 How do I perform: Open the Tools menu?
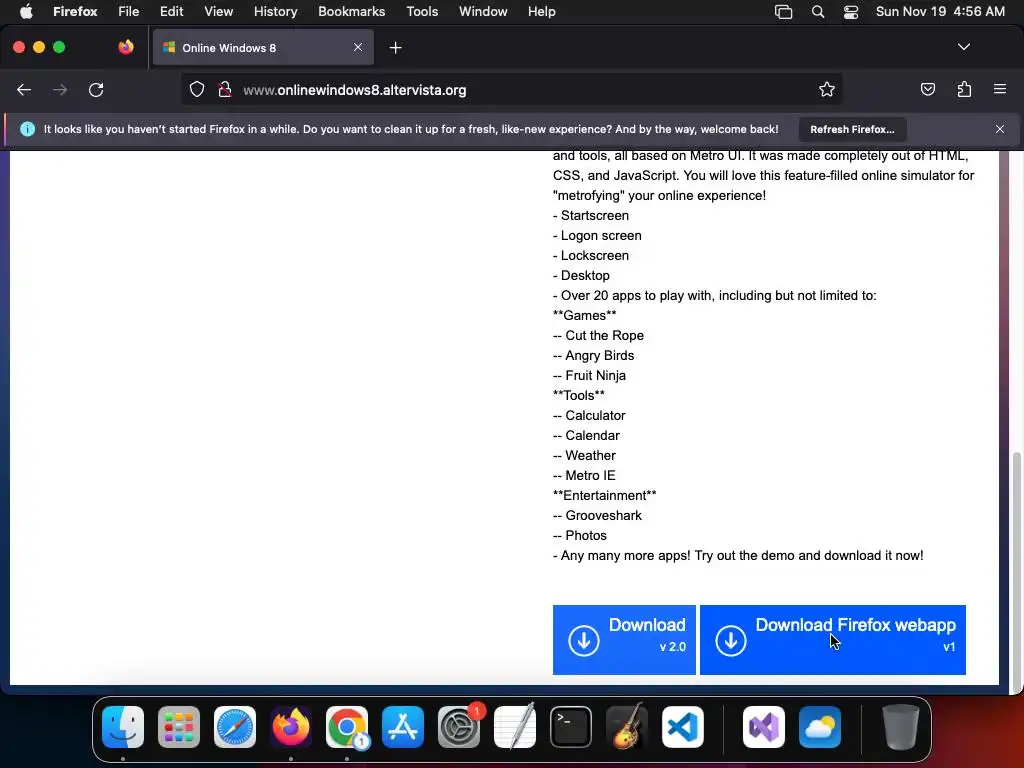[422, 12]
